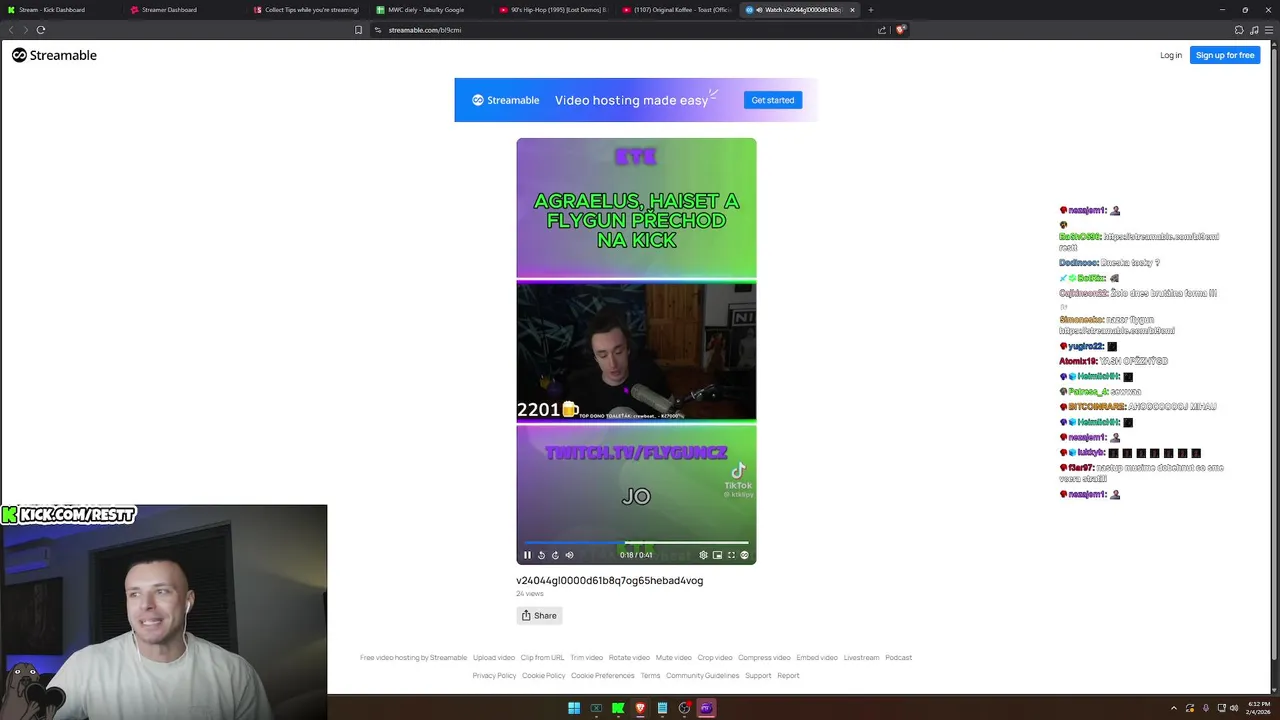
Task: Open Livestream footer link
Action: (861, 658)
